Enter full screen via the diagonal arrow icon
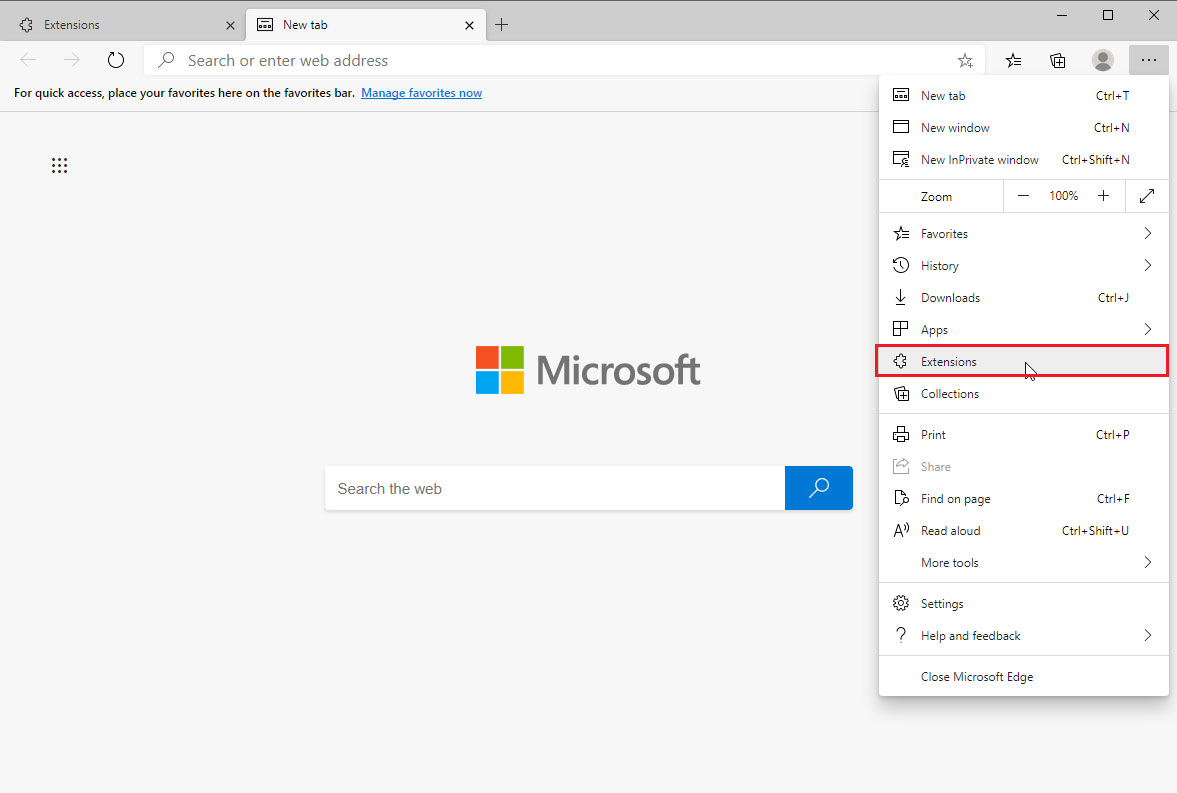Image resolution: width=1177 pixels, height=793 pixels. pyautogui.click(x=1147, y=196)
